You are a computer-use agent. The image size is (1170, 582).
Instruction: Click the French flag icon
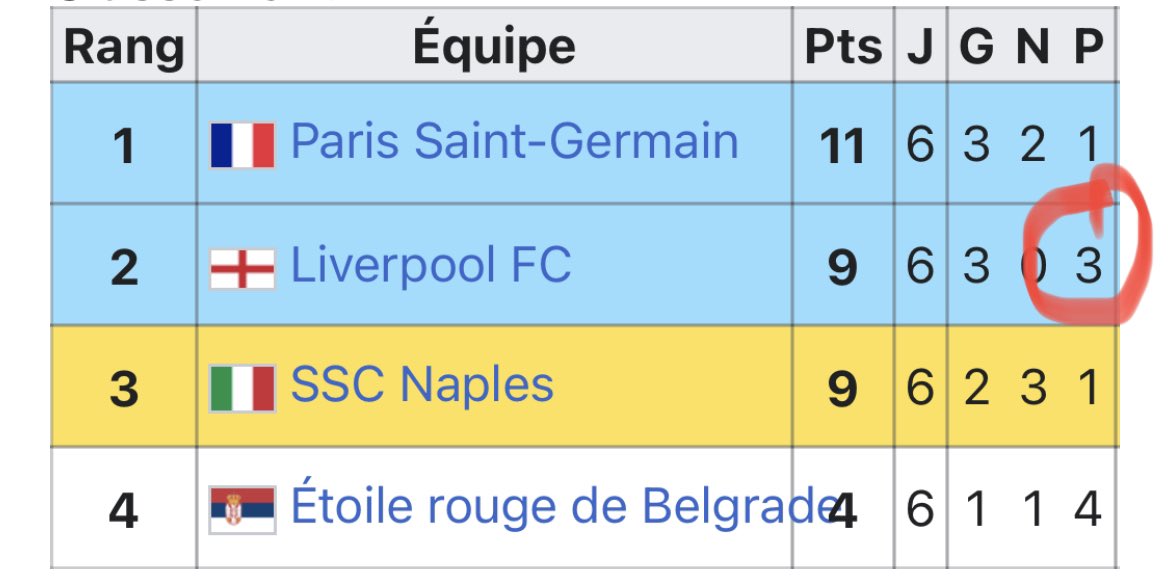point(243,145)
